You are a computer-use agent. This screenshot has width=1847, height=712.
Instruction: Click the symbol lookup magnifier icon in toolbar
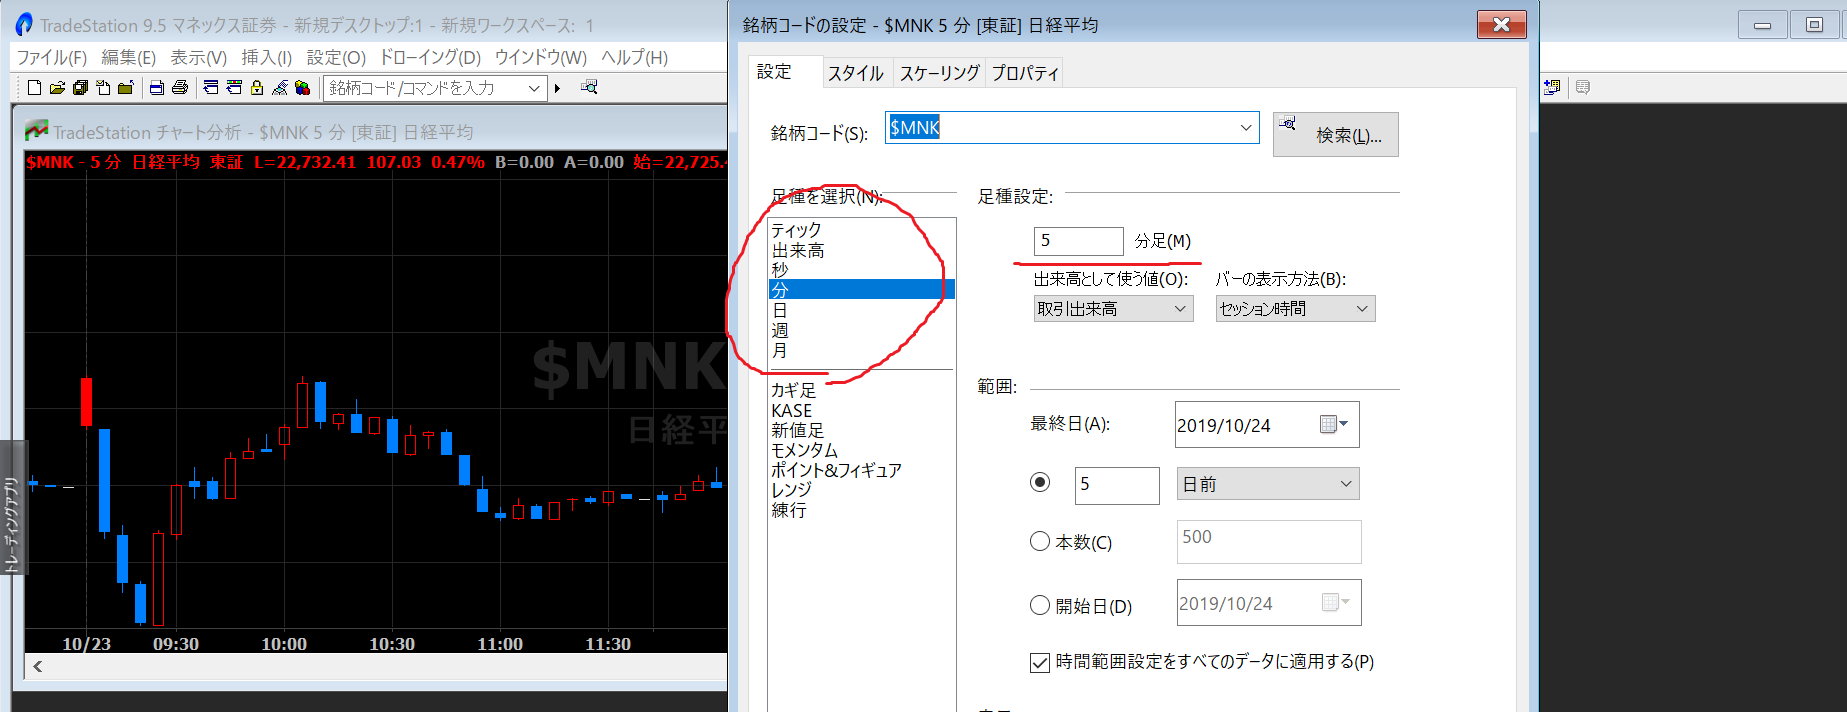click(589, 87)
